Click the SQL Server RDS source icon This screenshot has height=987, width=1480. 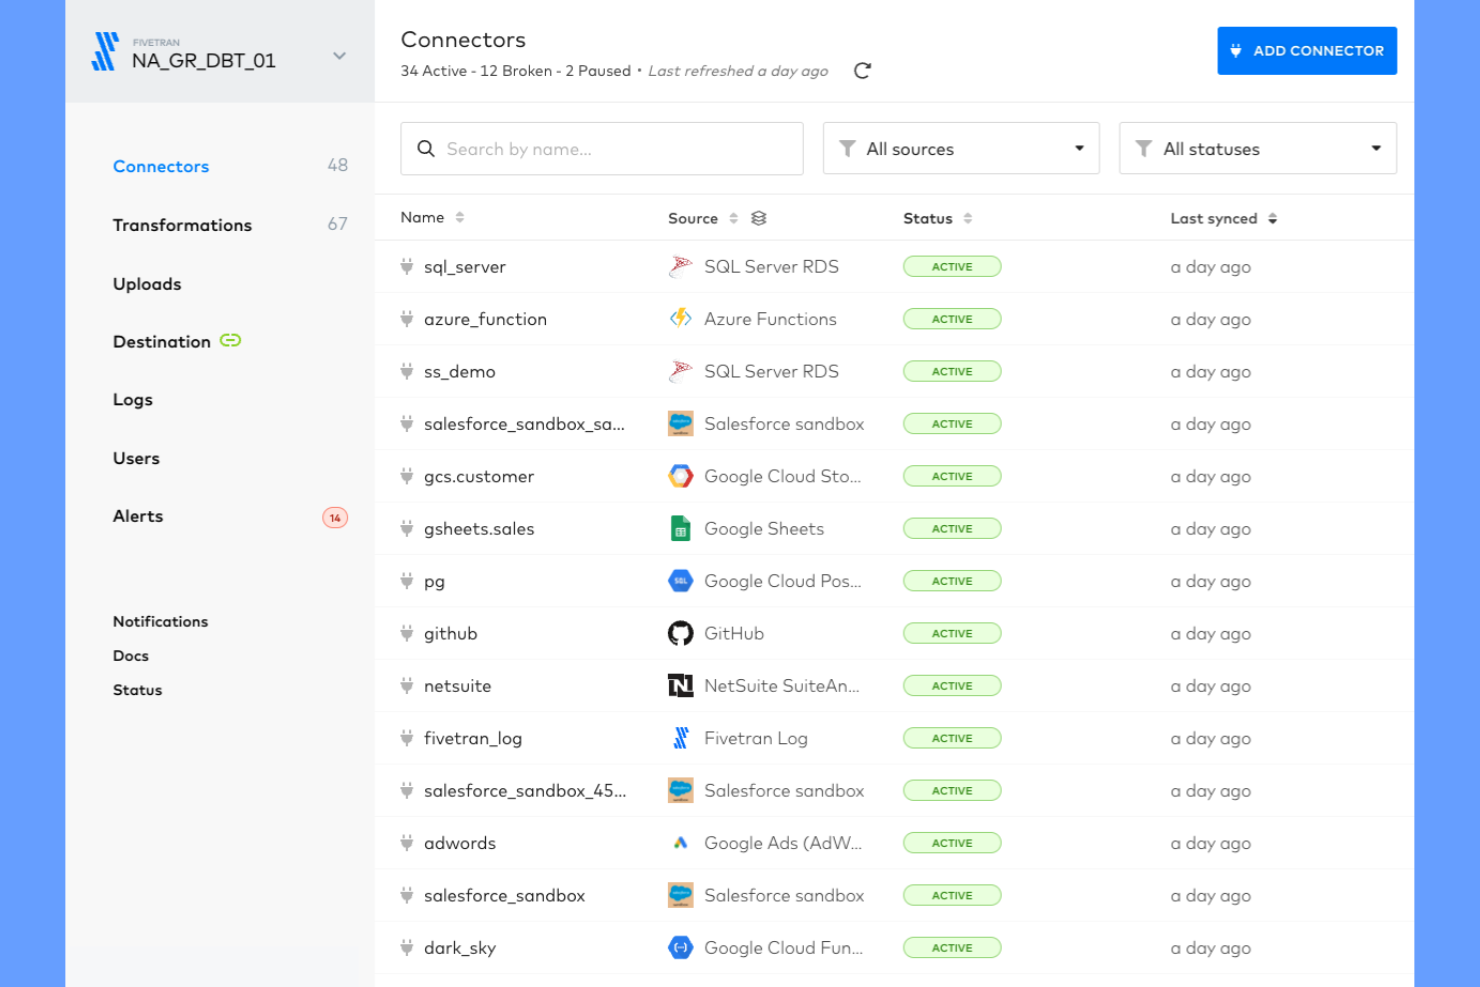click(680, 266)
